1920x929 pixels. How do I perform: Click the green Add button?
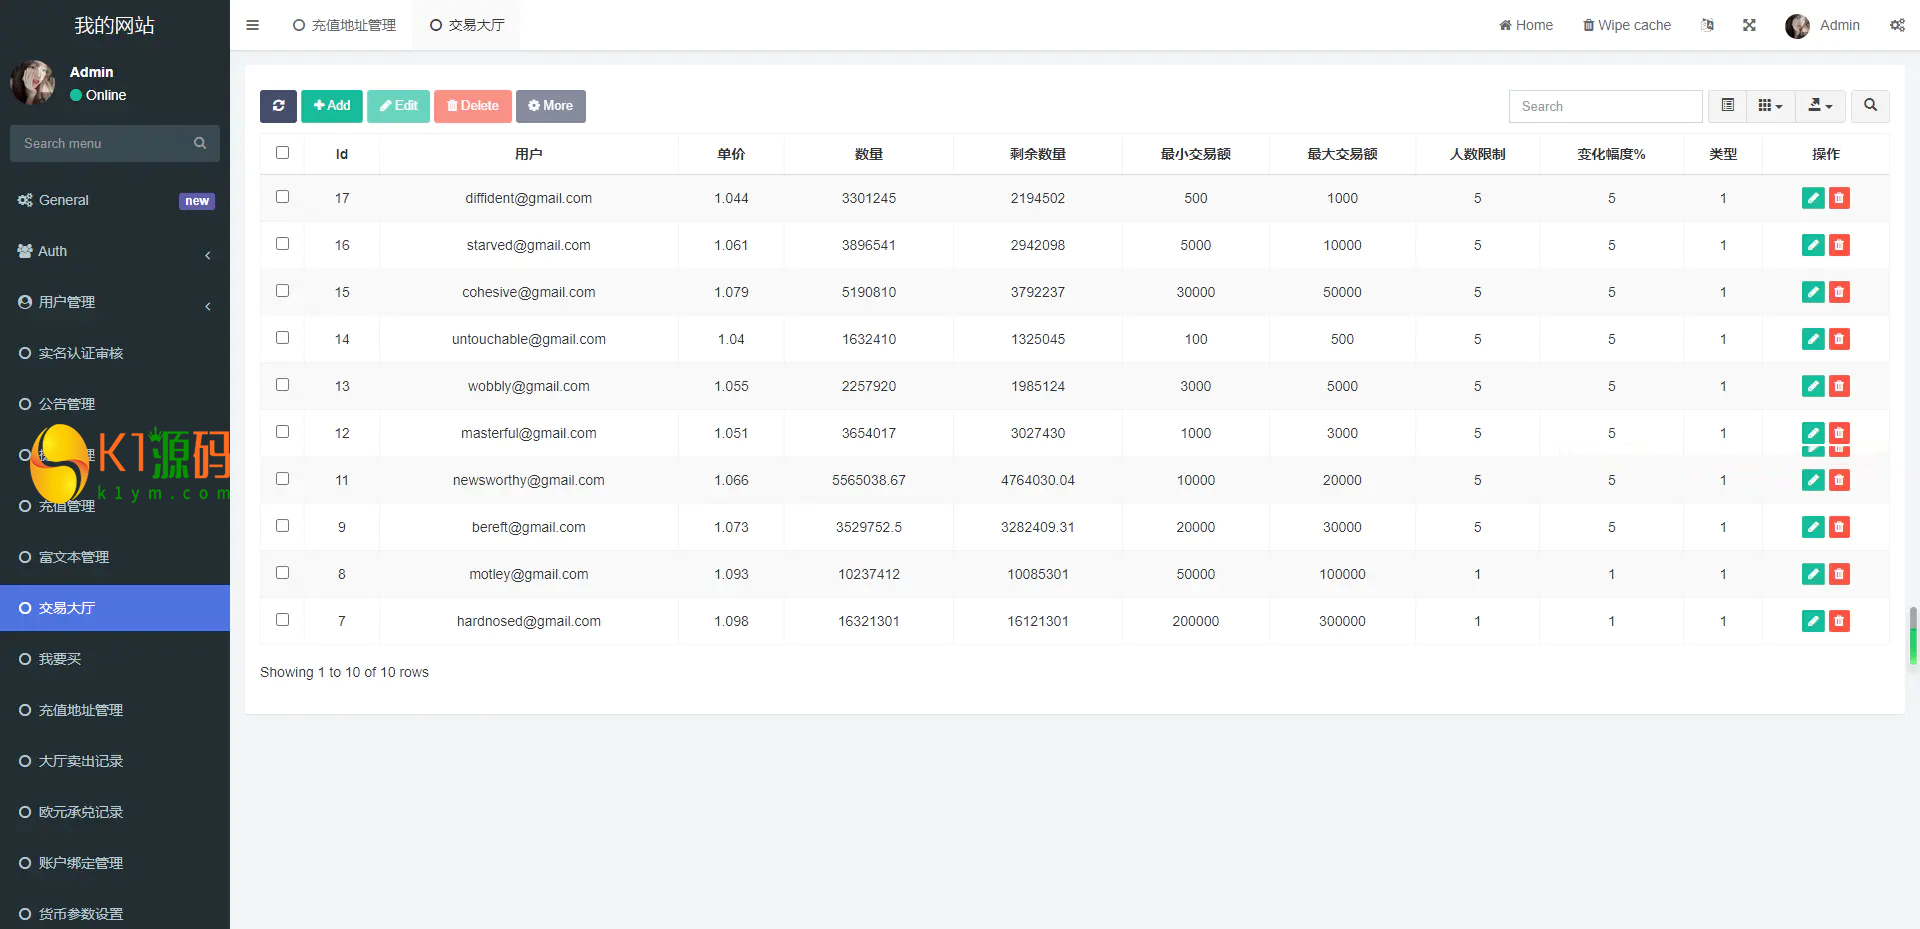(332, 106)
